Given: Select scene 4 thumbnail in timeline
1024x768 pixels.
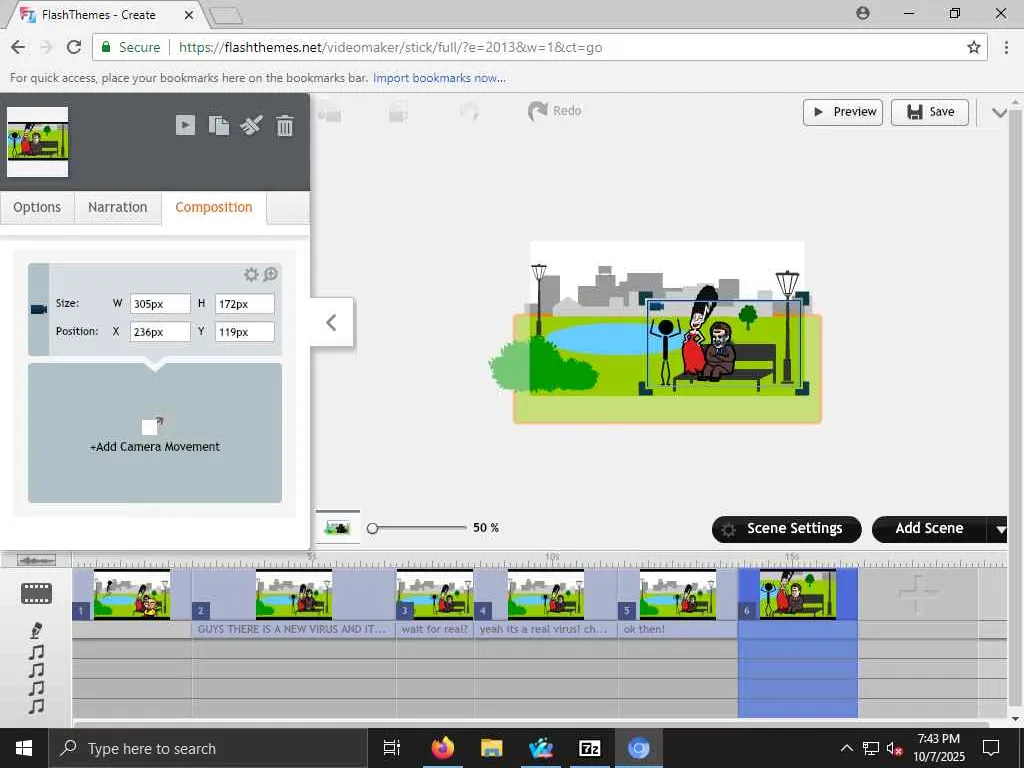Looking at the screenshot, I should pos(546,594).
